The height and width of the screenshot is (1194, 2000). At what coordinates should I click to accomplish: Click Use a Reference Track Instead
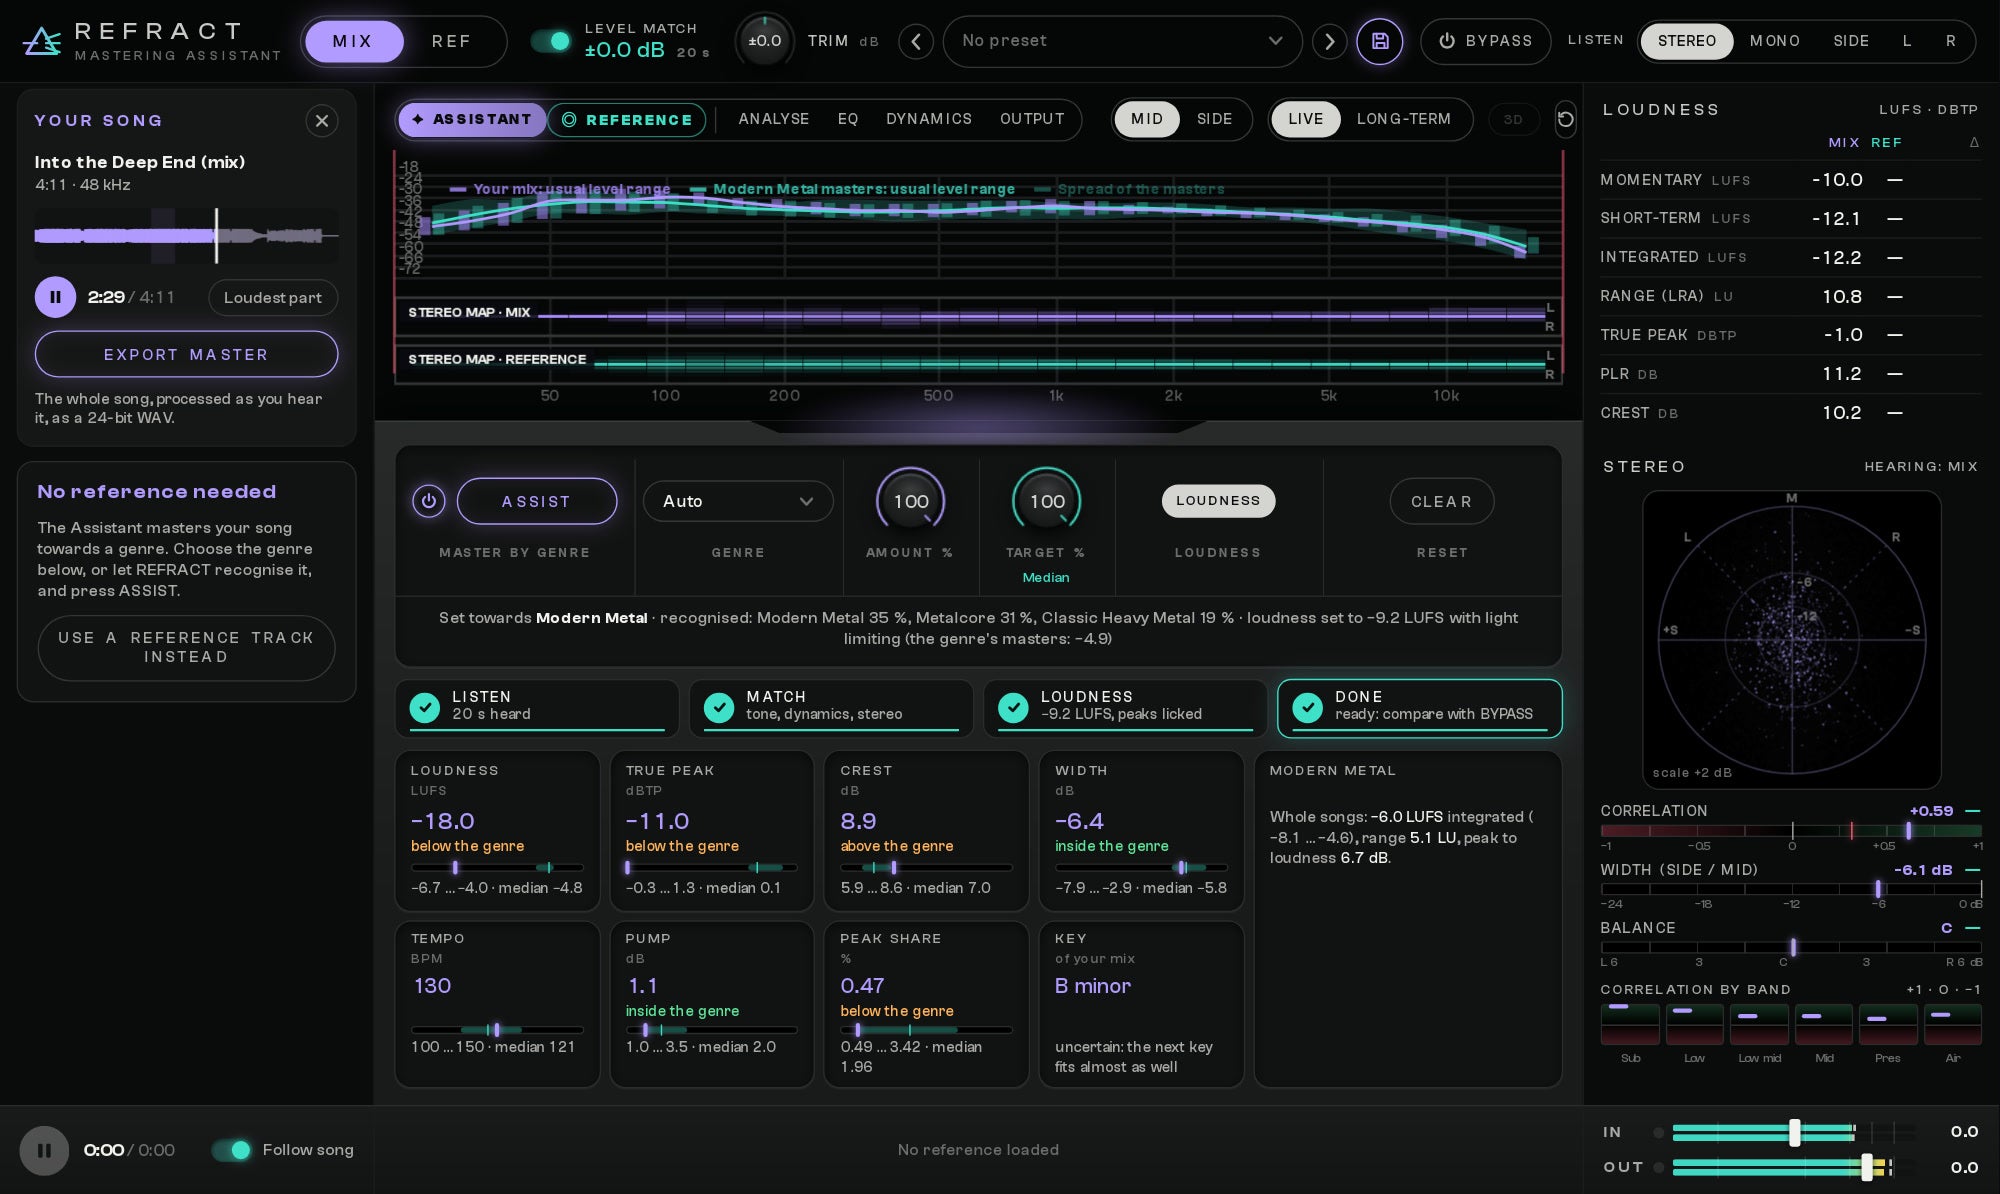click(x=186, y=647)
